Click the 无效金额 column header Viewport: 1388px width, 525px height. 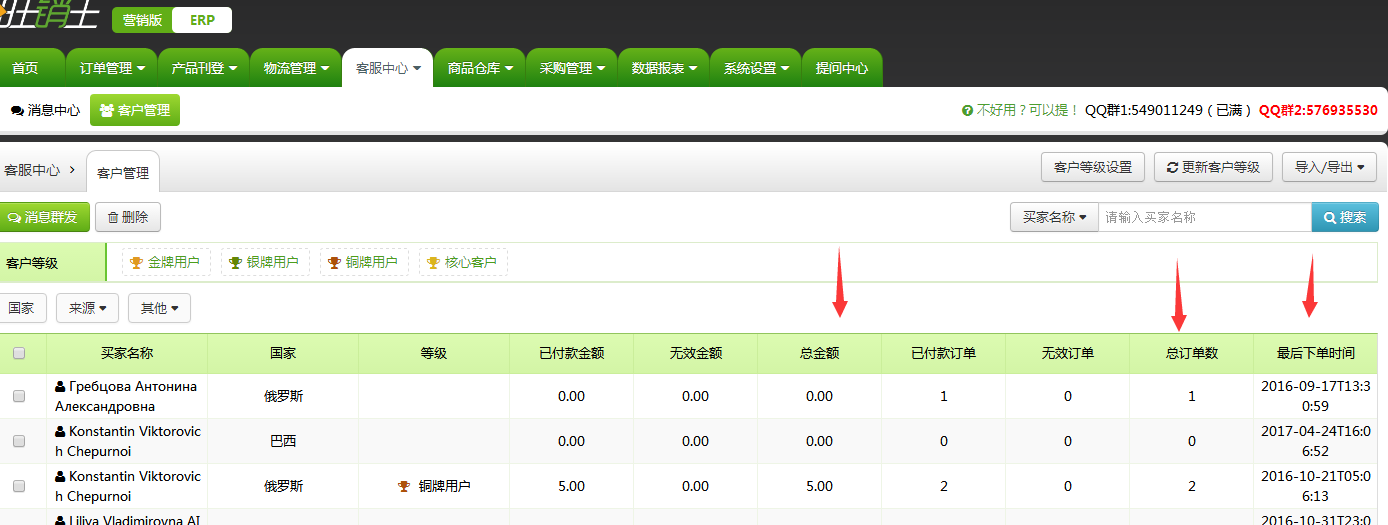695,353
